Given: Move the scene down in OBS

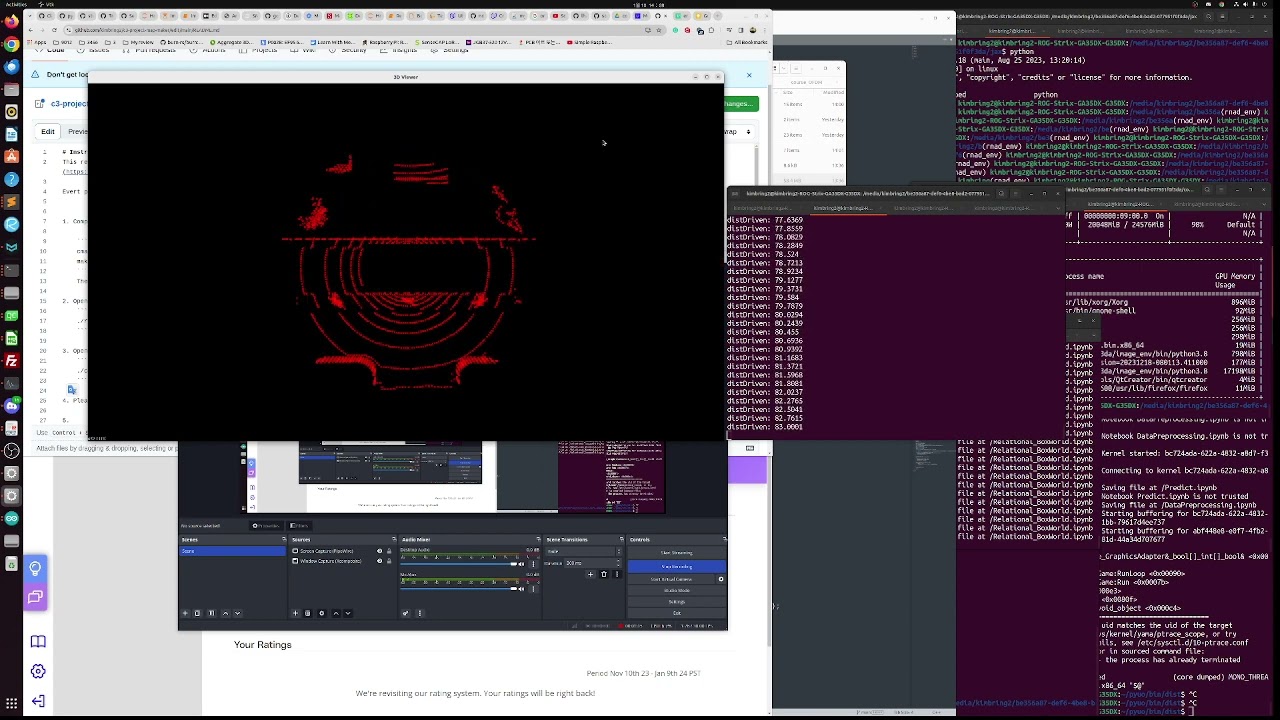Looking at the screenshot, I should pos(238,613).
